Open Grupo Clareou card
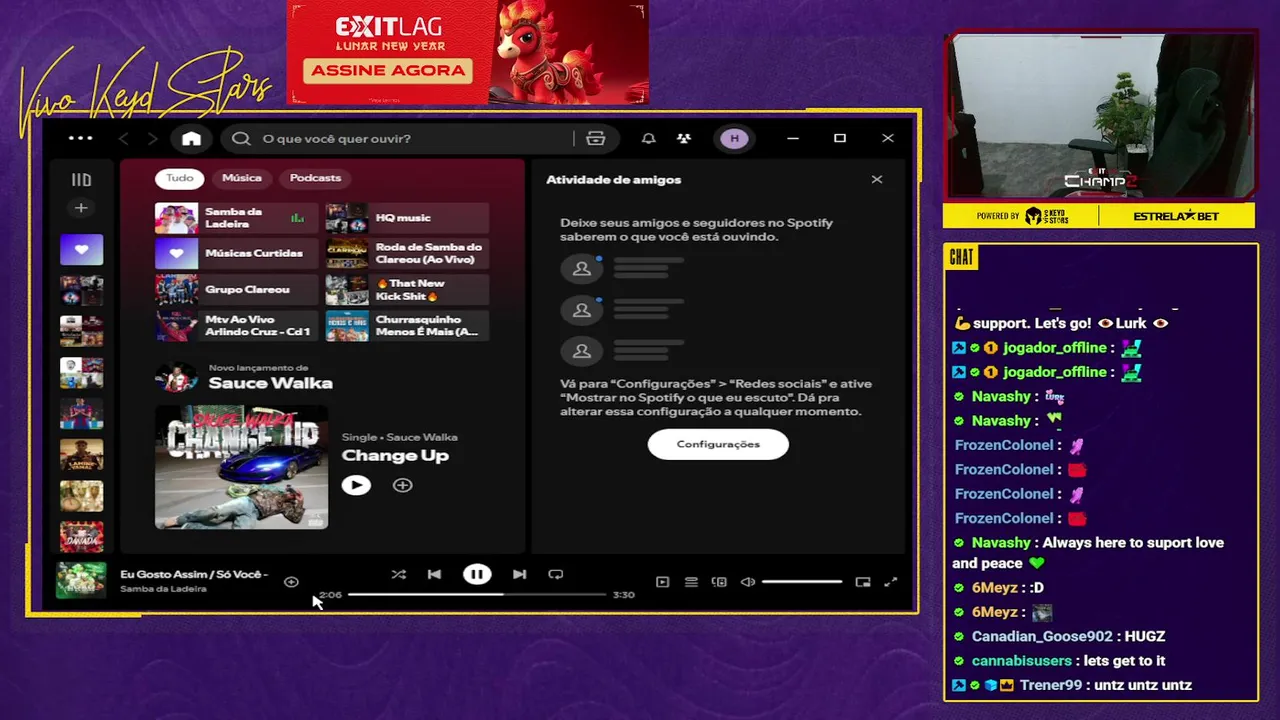1280x720 pixels. tap(236, 289)
